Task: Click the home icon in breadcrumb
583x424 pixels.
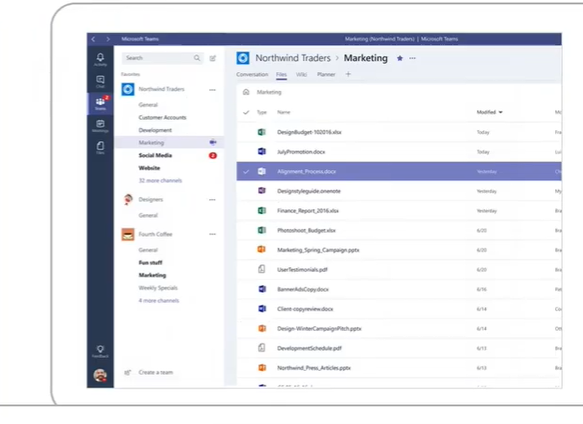Action: pos(246,92)
